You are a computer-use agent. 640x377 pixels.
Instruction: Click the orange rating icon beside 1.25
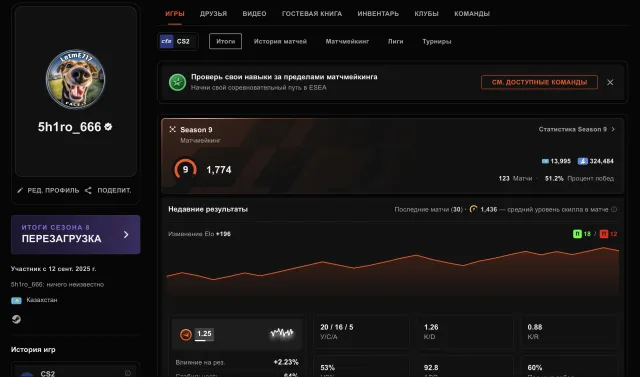[x=186, y=335]
